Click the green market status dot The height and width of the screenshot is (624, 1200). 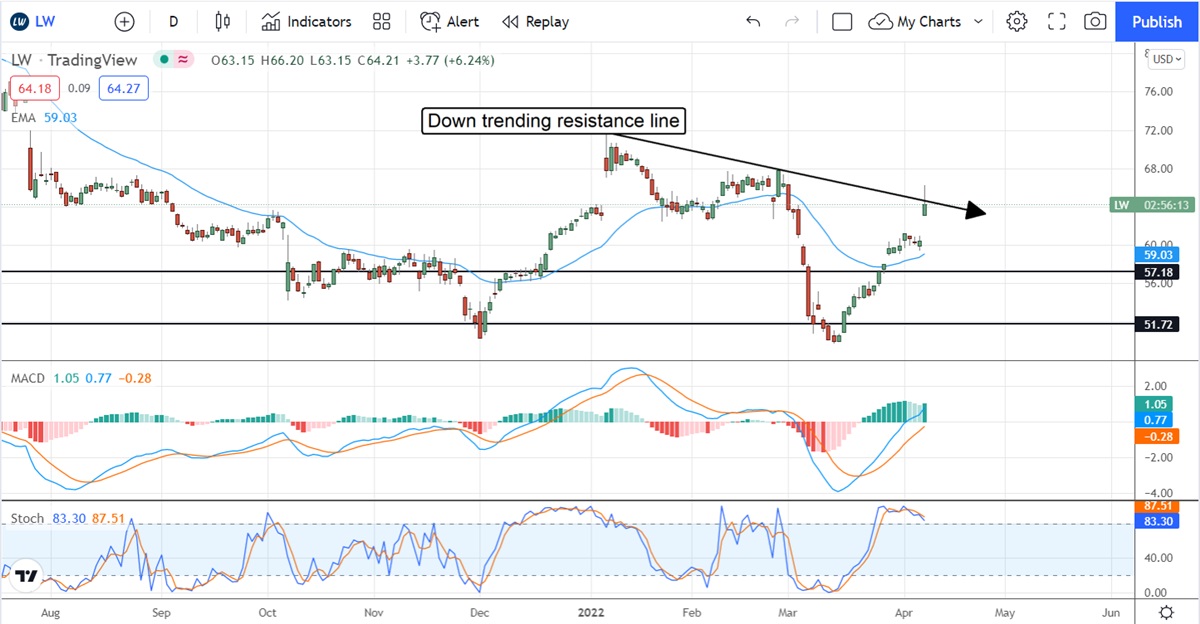pos(161,60)
